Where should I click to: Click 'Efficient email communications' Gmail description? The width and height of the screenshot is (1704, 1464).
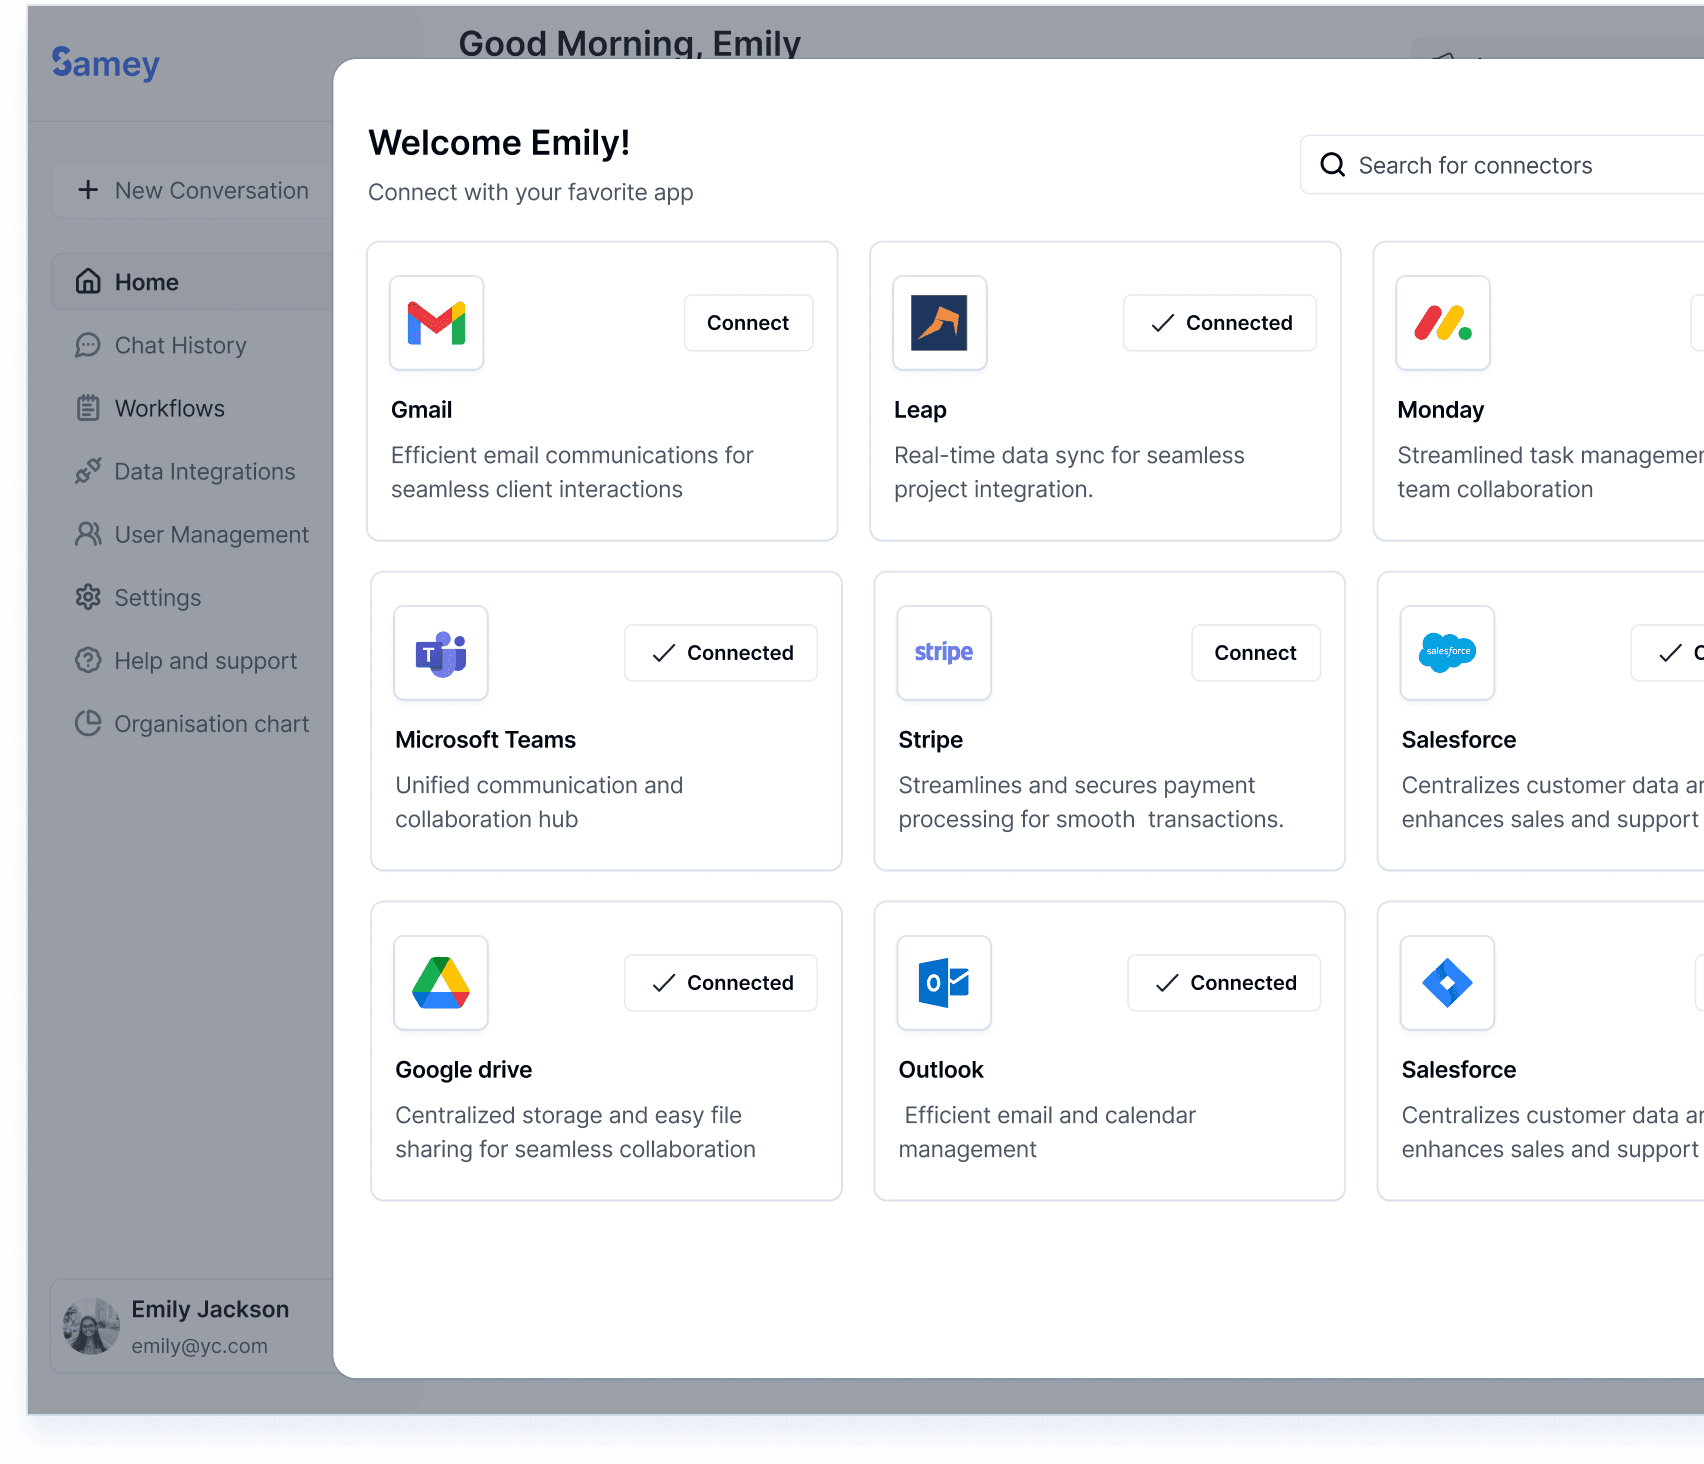pyautogui.click(x=572, y=472)
